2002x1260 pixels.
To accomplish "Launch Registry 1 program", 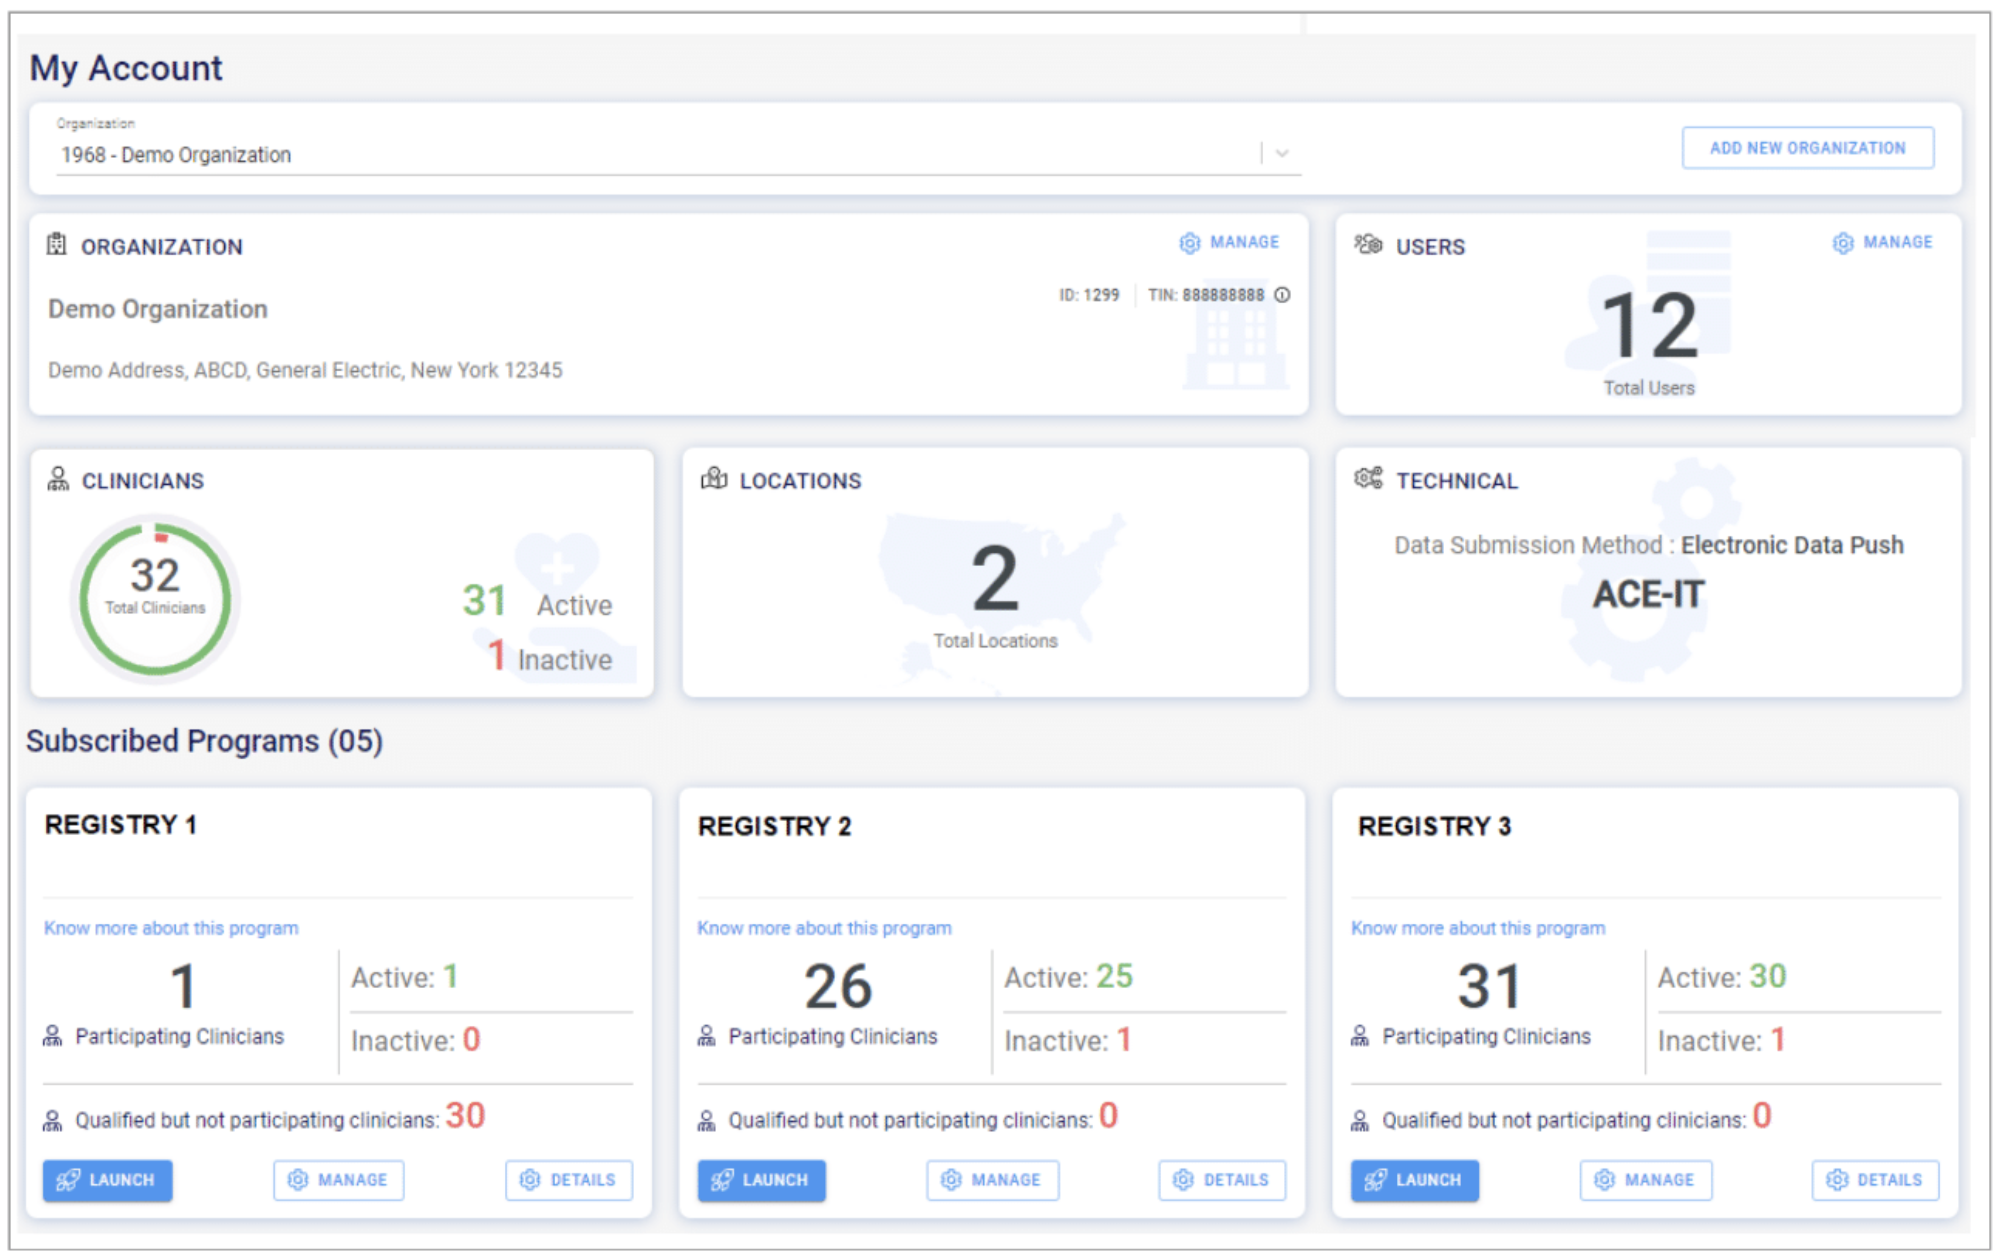I will pyautogui.click(x=107, y=1180).
